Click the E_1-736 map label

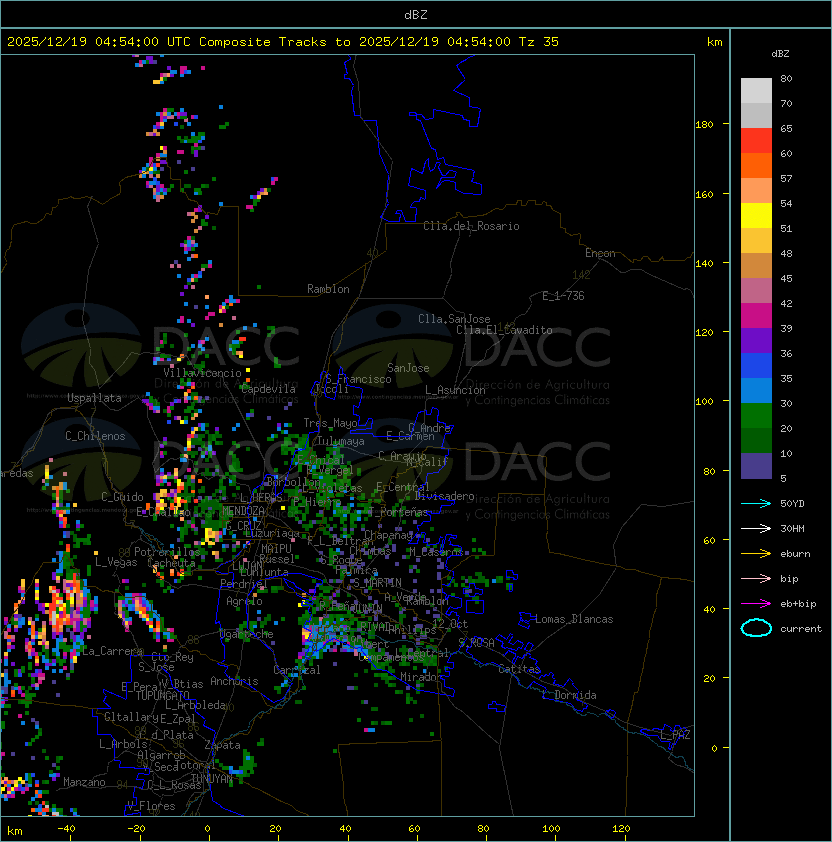563,296
